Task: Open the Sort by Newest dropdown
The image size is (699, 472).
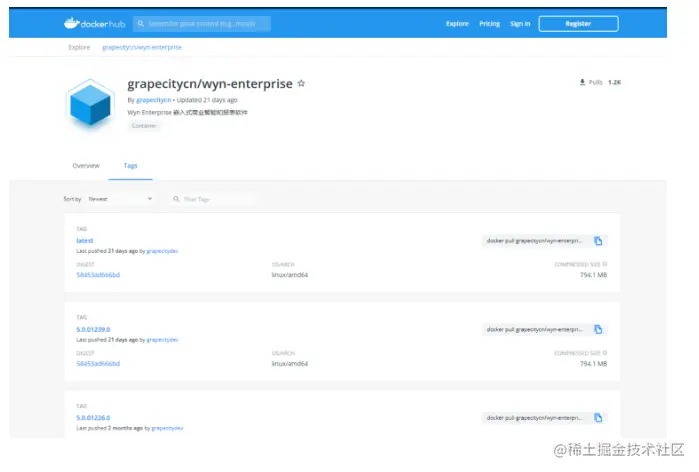Action: [119, 199]
